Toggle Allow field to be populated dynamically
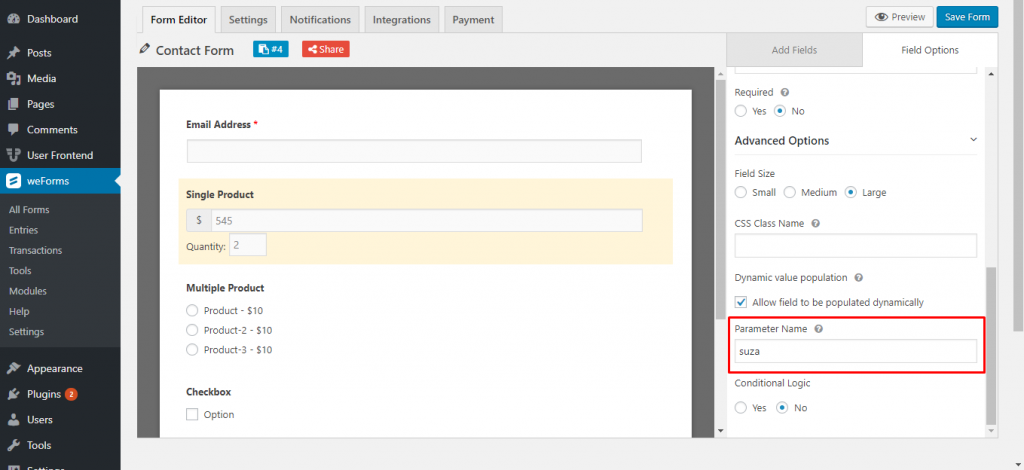The height and width of the screenshot is (470, 1024). coord(741,302)
